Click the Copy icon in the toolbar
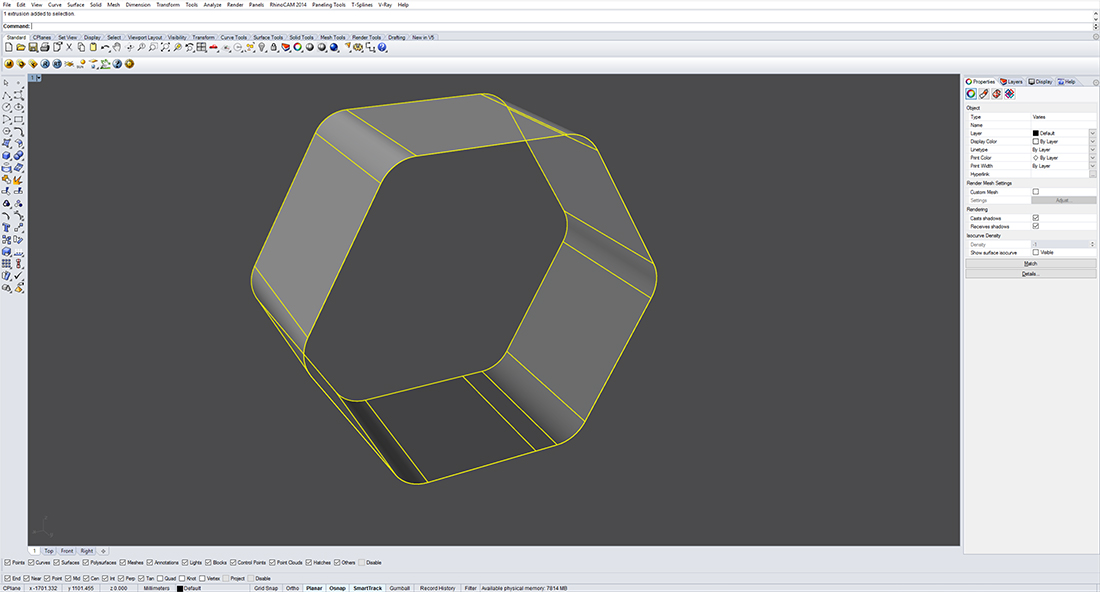The width and height of the screenshot is (1100, 592). coord(81,48)
